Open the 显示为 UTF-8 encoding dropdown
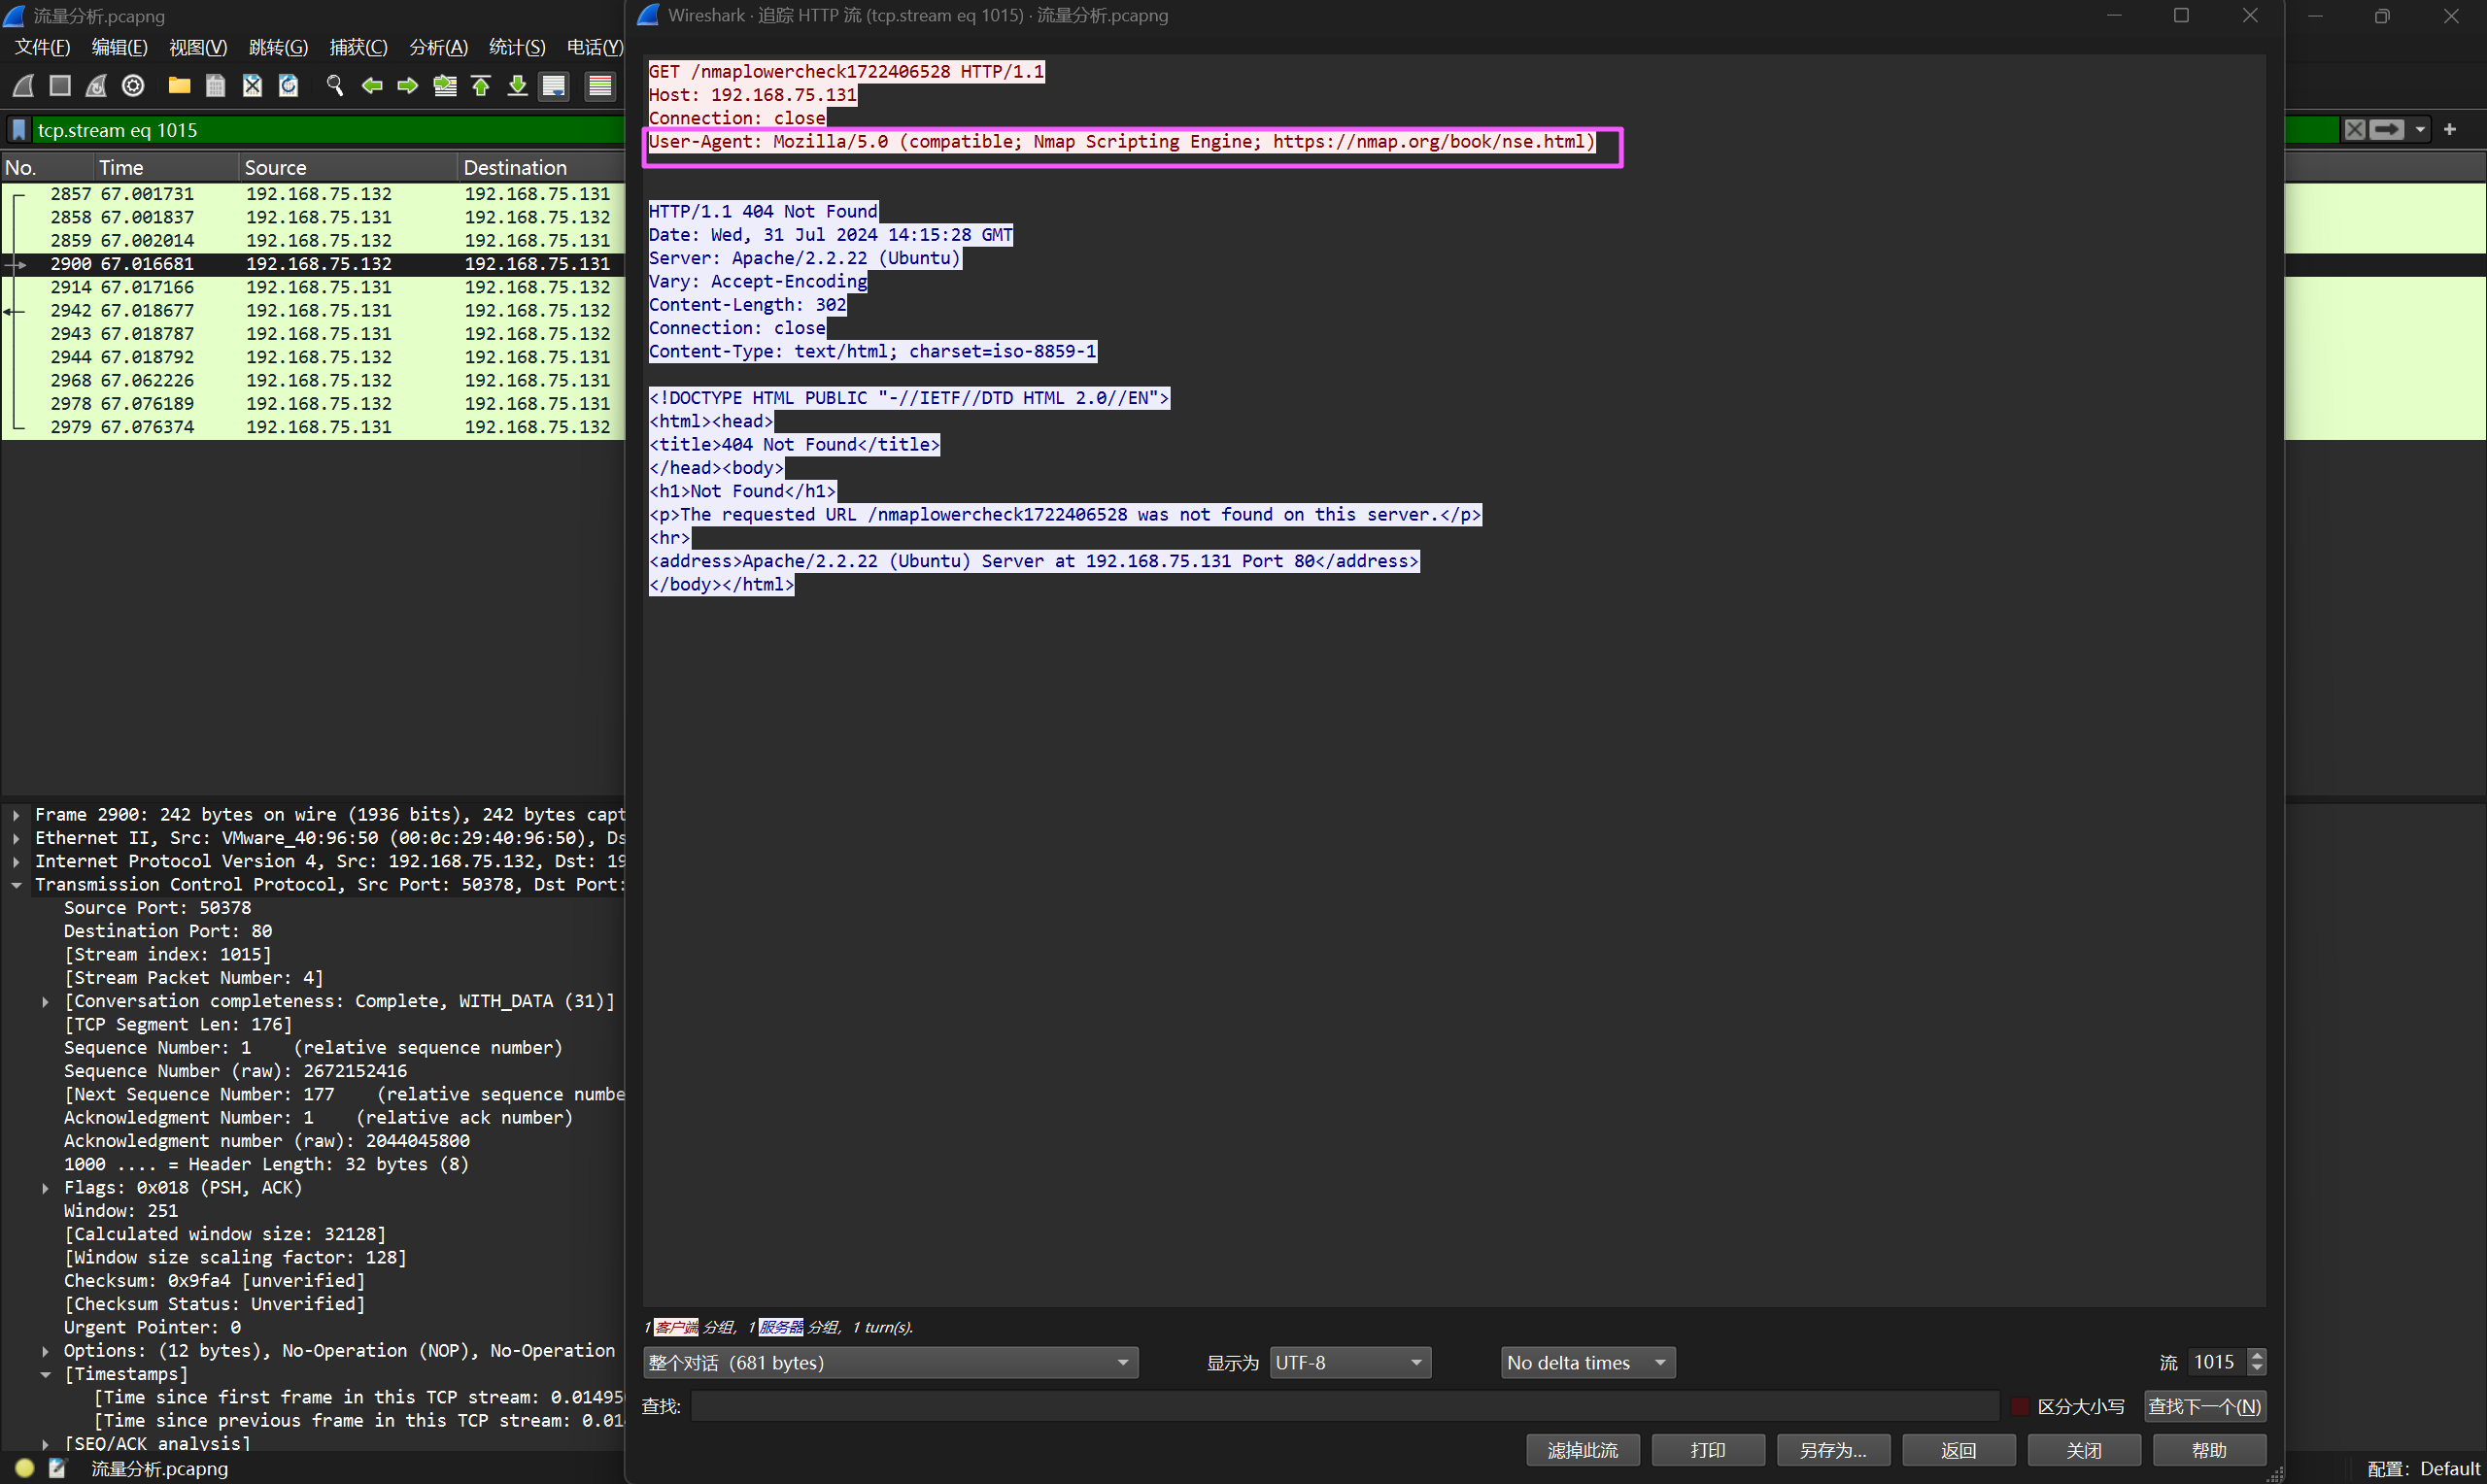The image size is (2487, 1484). pyautogui.click(x=1350, y=1363)
